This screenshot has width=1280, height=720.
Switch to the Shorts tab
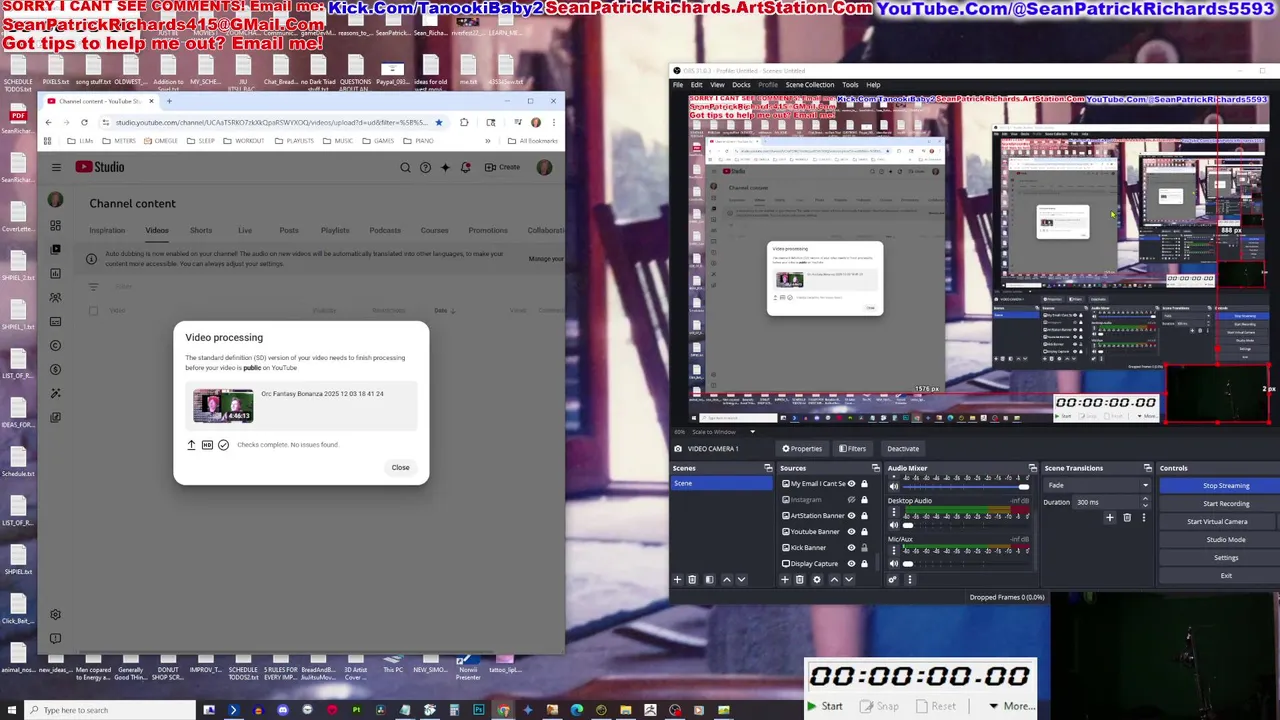click(201, 230)
